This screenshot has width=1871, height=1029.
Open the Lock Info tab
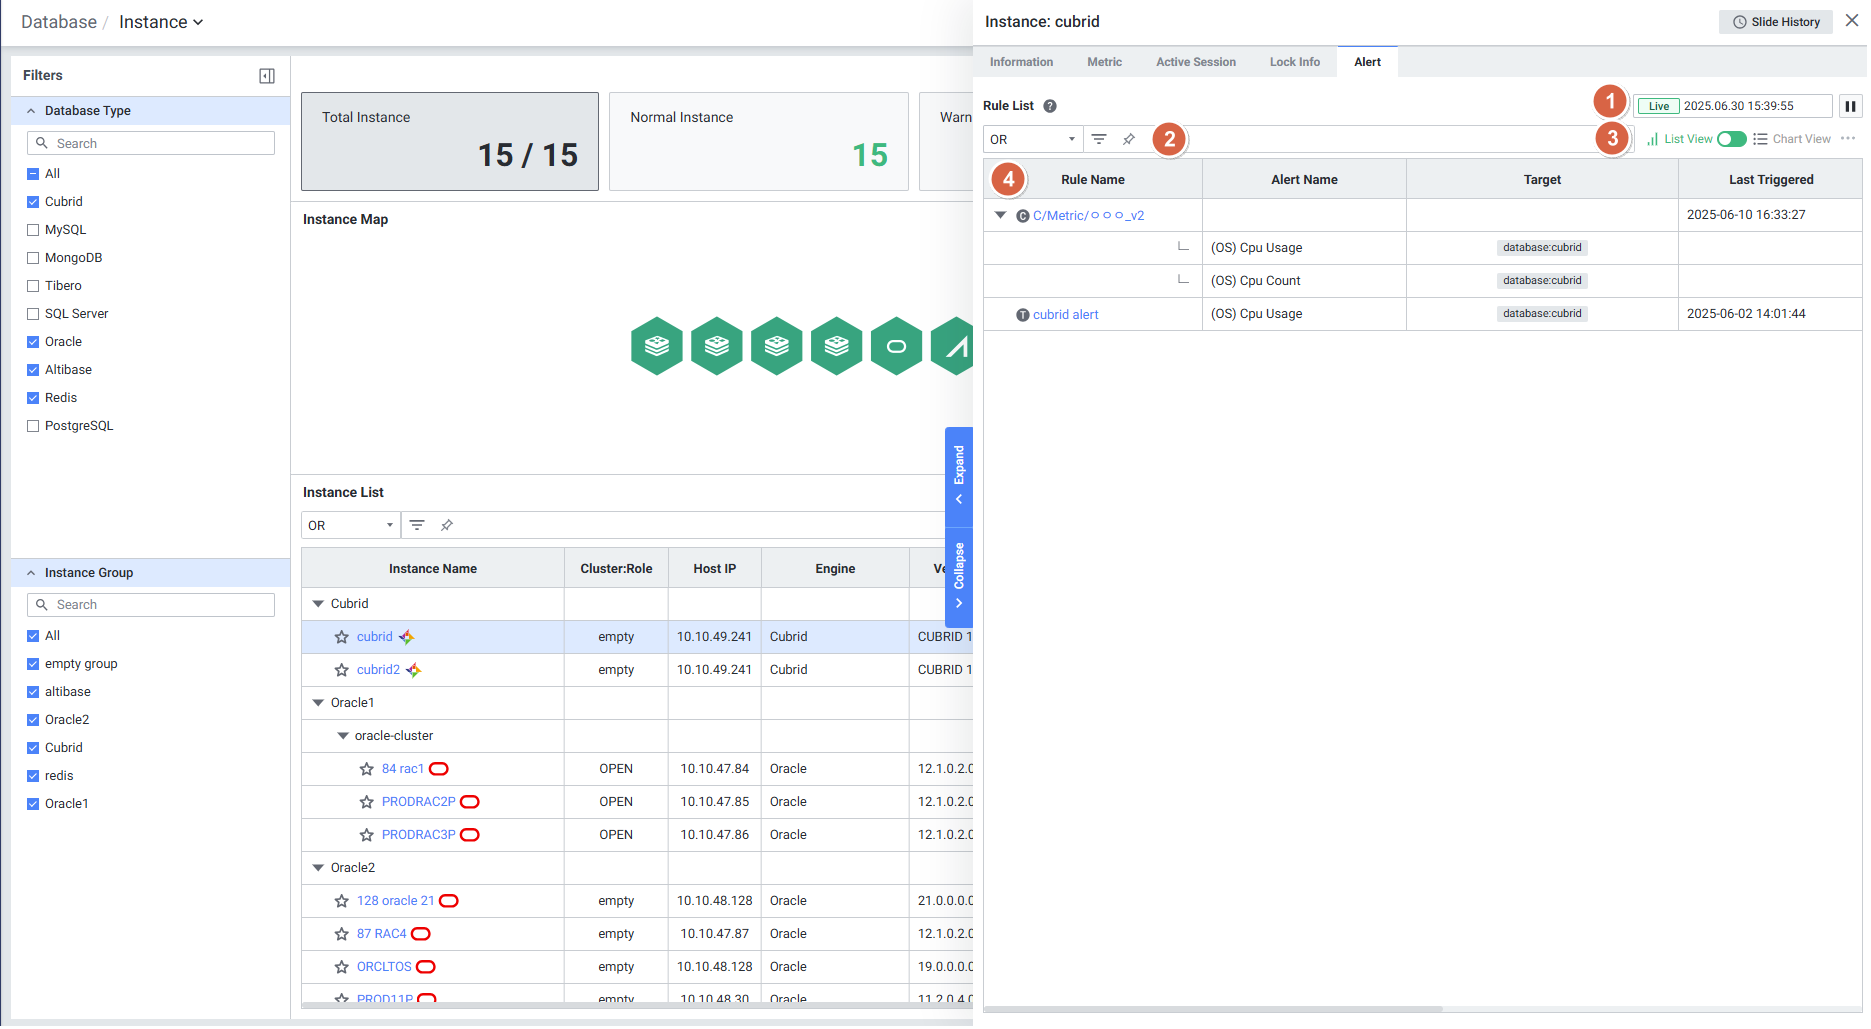(x=1294, y=62)
